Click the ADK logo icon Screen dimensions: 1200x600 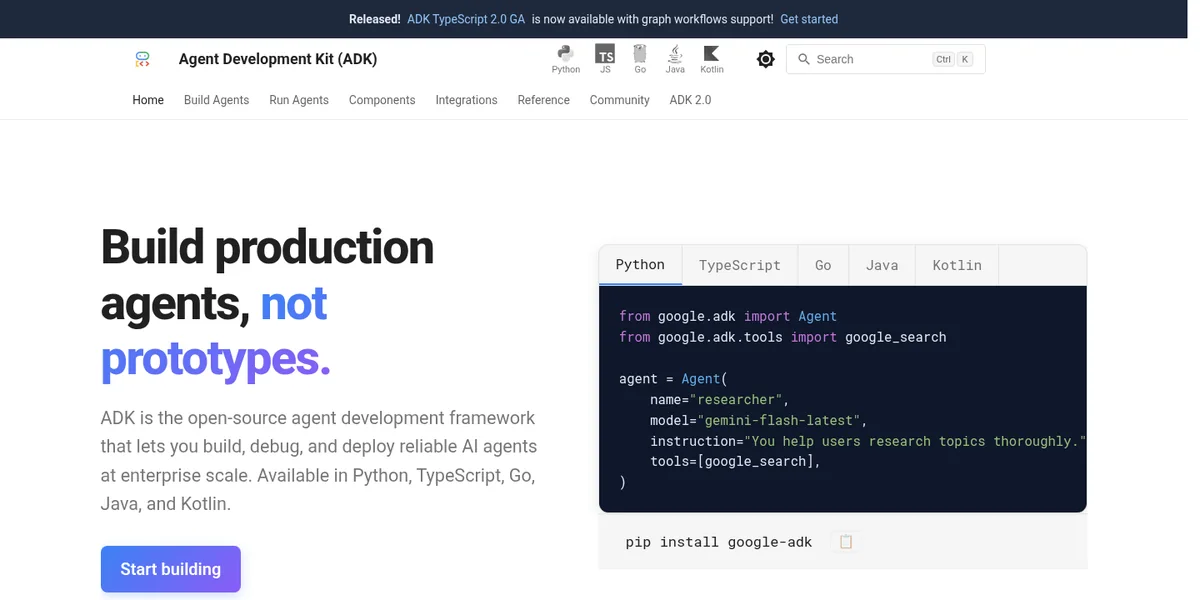click(x=142, y=60)
